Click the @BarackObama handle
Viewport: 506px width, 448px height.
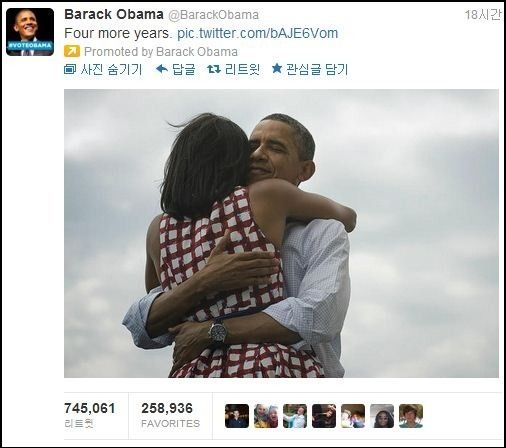pyautogui.click(x=213, y=15)
